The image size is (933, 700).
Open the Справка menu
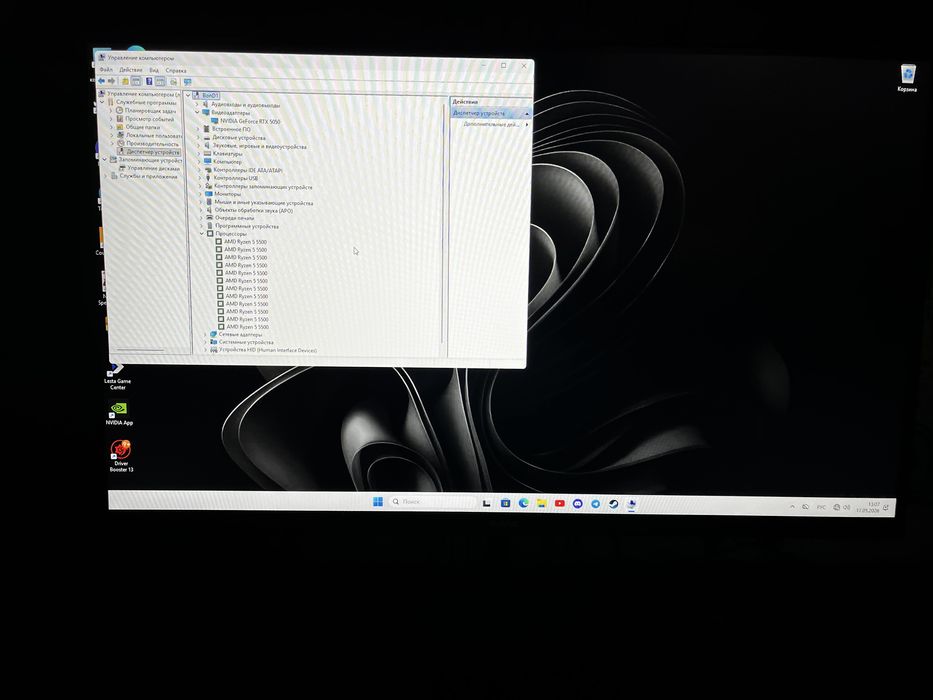pos(176,70)
